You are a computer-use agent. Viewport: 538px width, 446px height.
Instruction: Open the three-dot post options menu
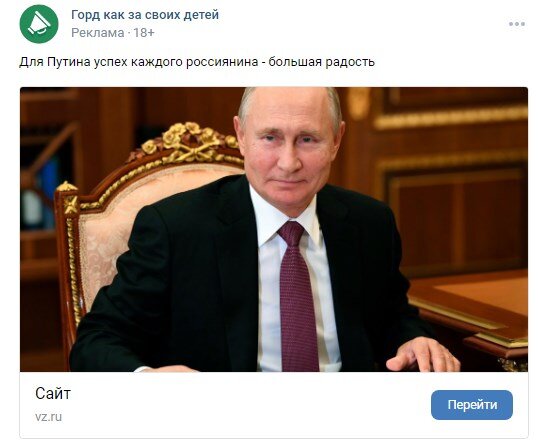click(517, 24)
